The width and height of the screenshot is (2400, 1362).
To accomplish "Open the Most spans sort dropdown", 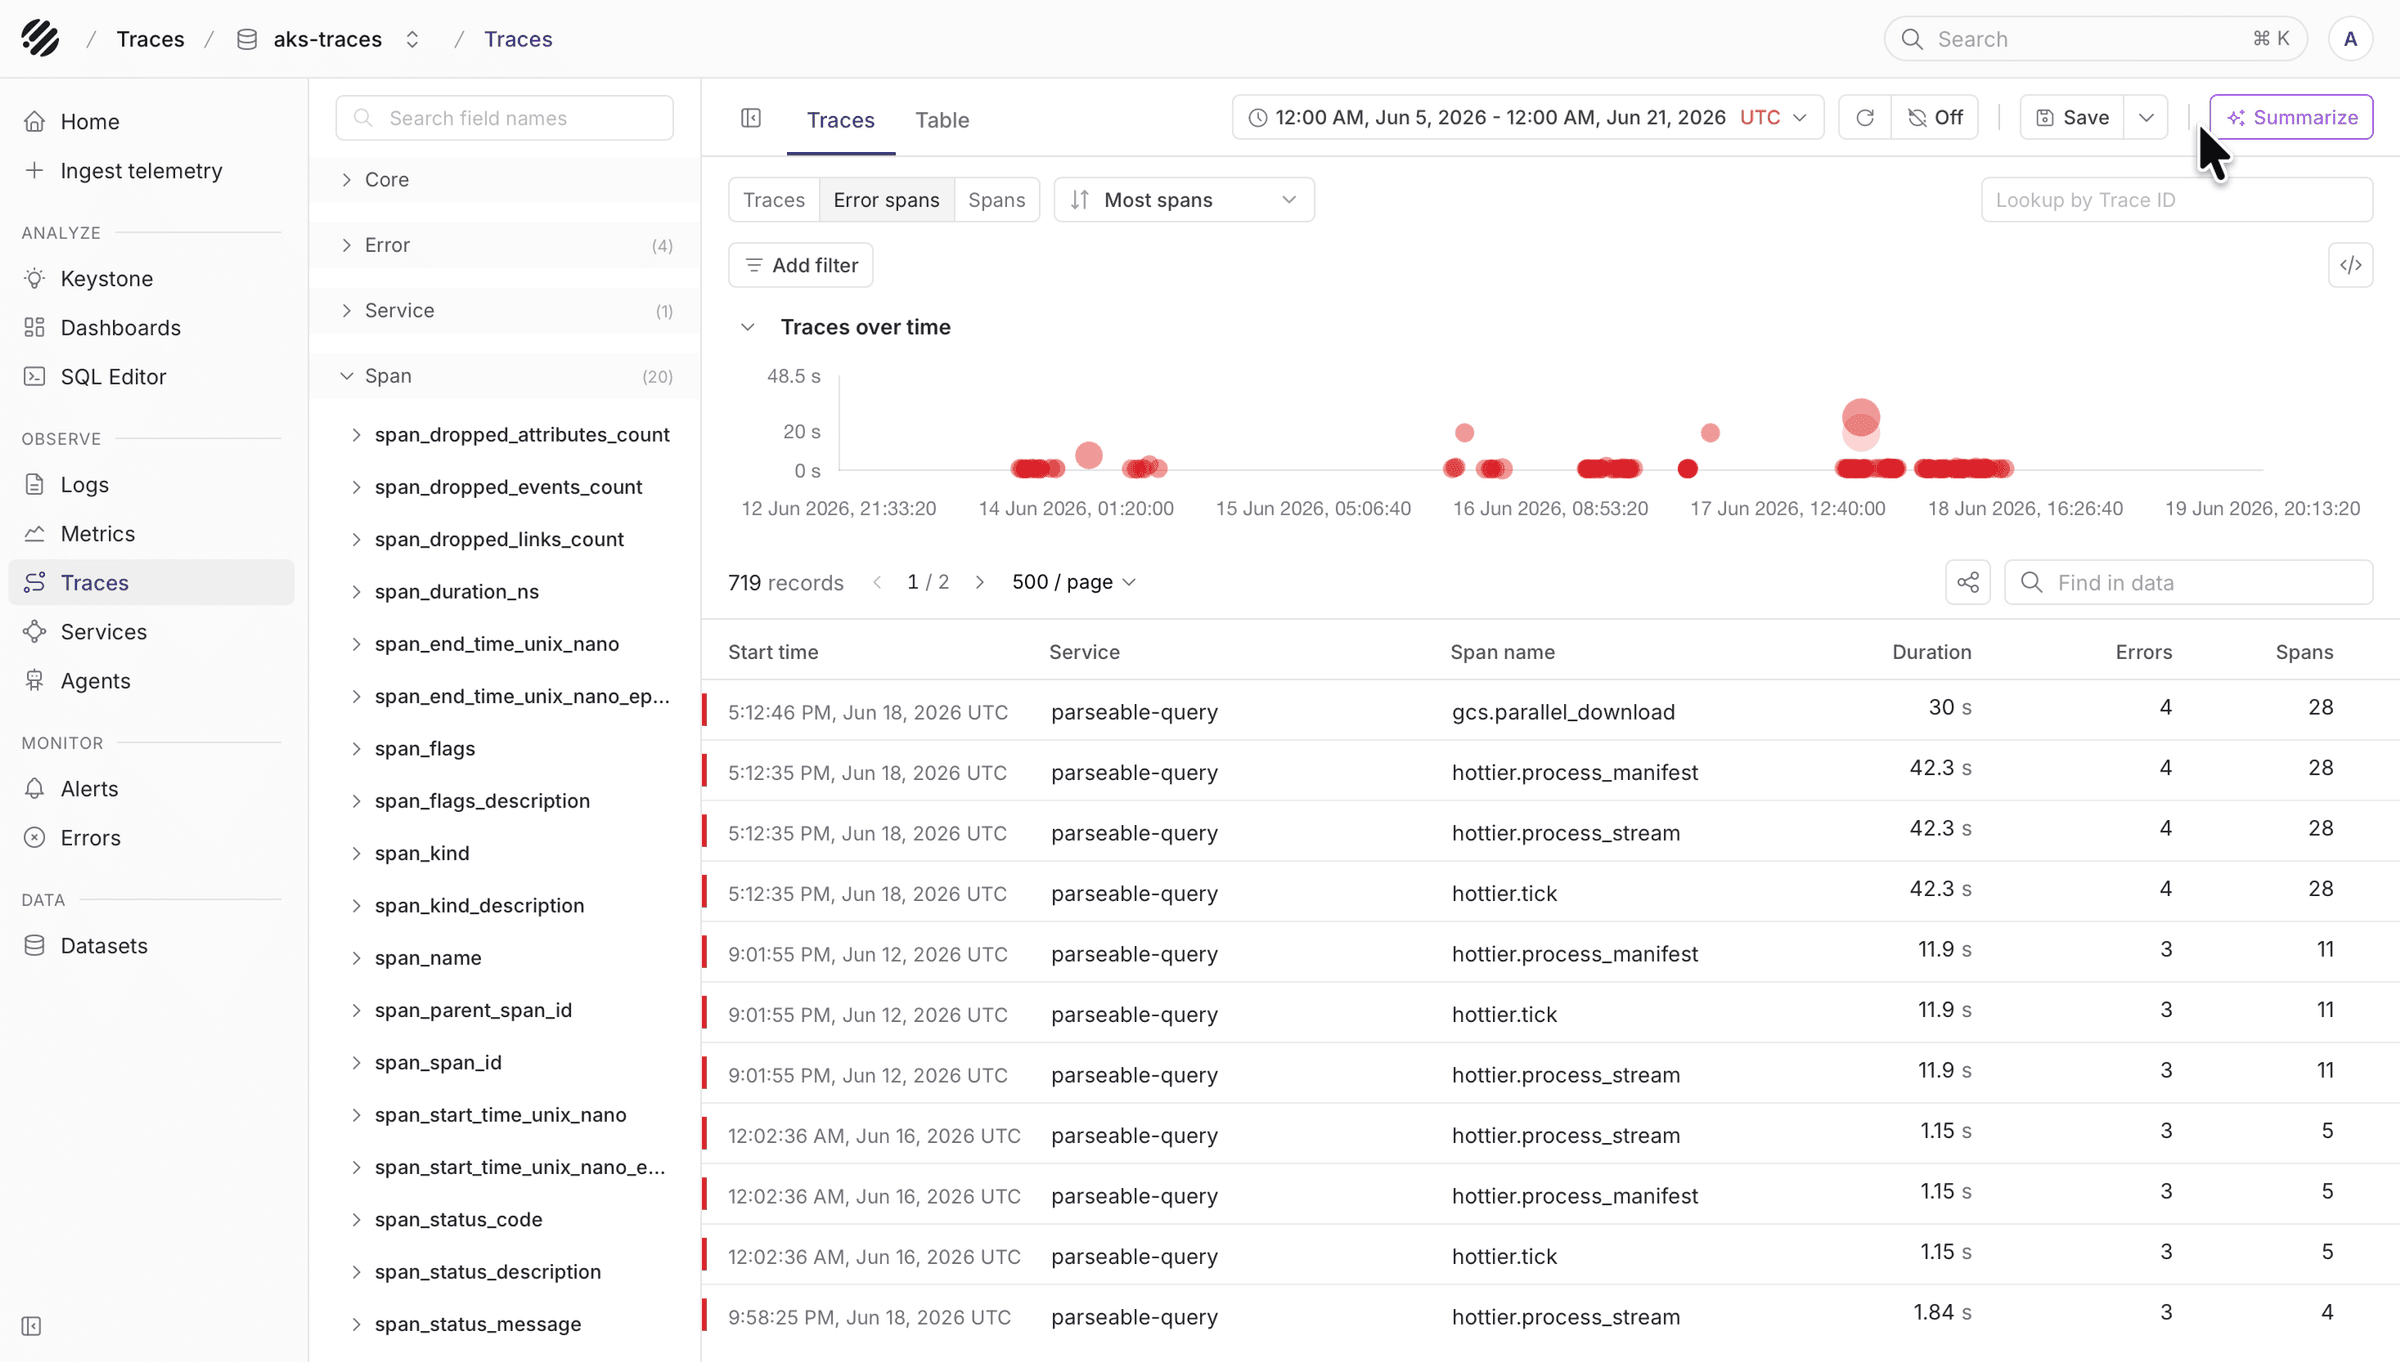I will point(1184,200).
